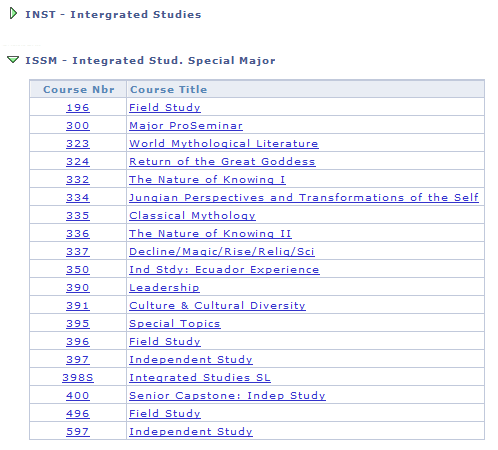View Classical Mythology course details

click(x=192, y=216)
